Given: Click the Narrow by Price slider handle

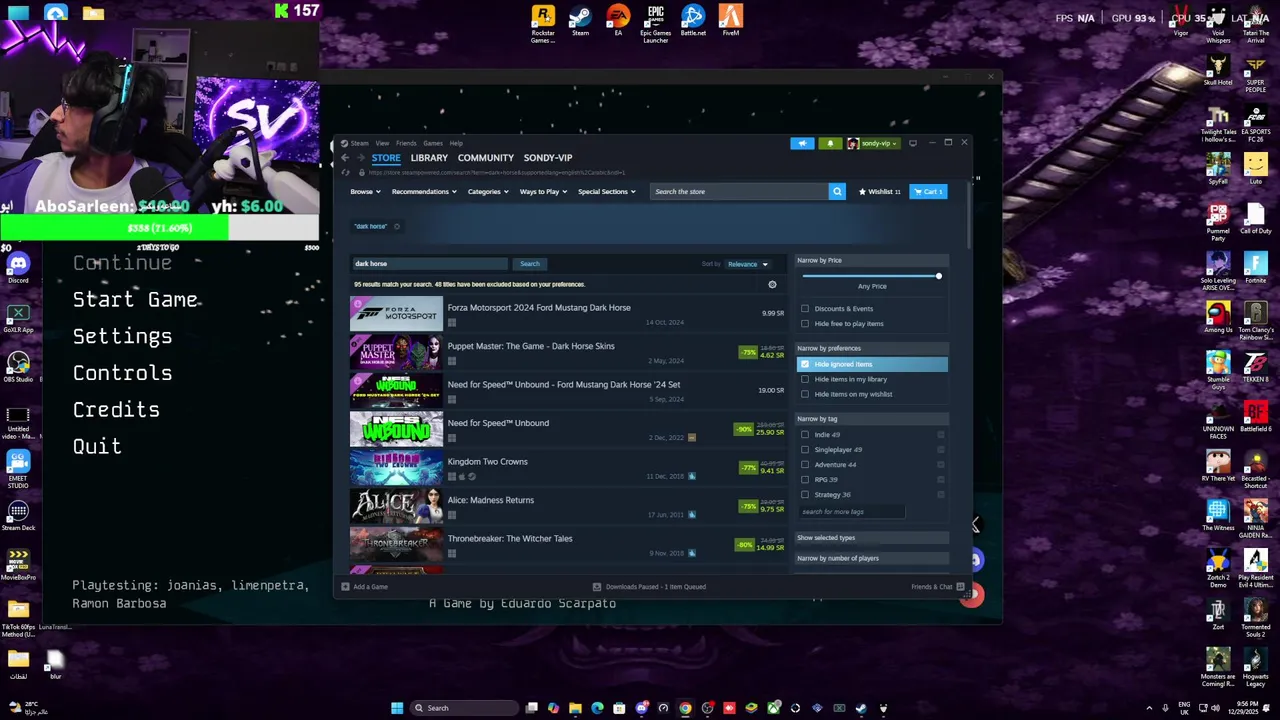Looking at the screenshot, I should tap(938, 276).
